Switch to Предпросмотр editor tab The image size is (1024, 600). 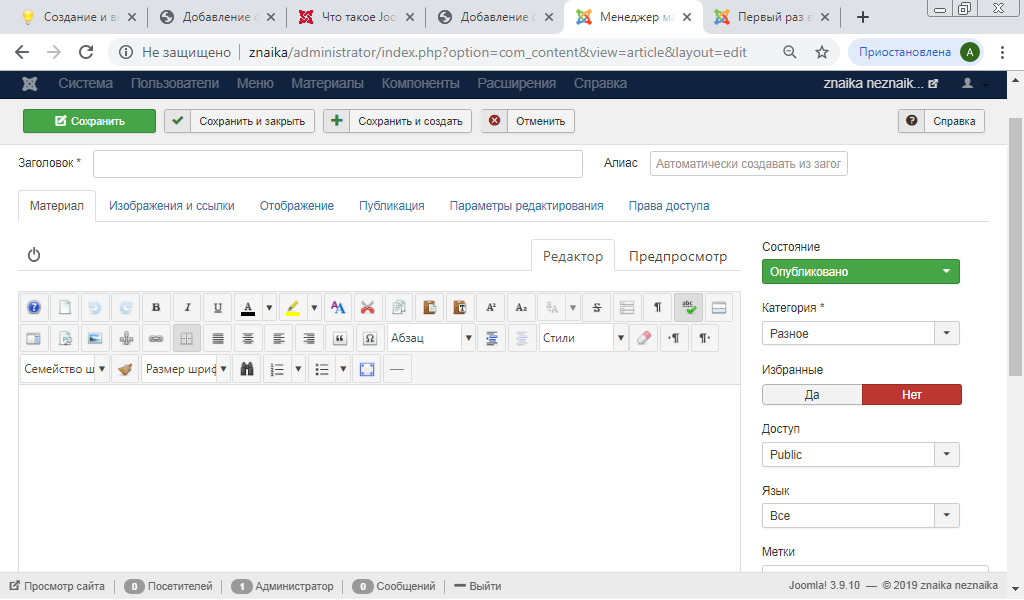pos(678,257)
